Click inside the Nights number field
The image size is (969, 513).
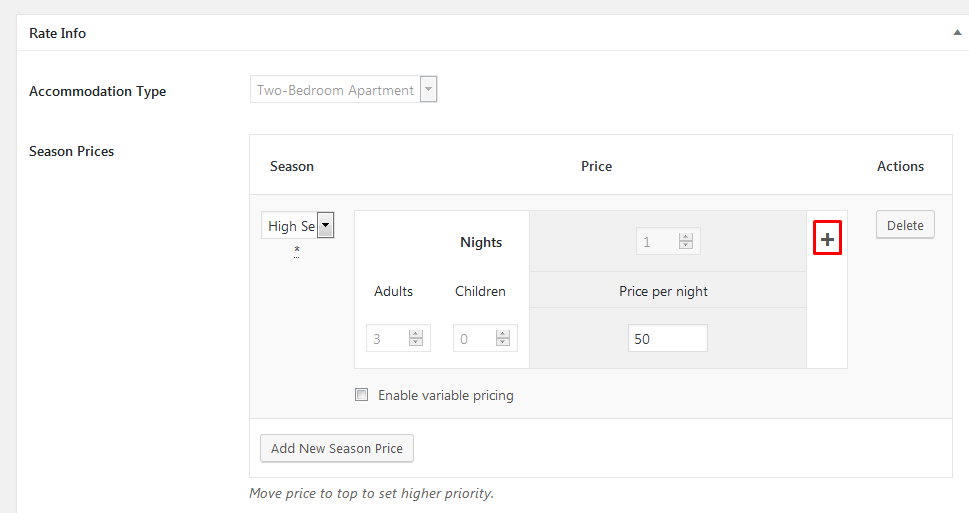(657, 242)
